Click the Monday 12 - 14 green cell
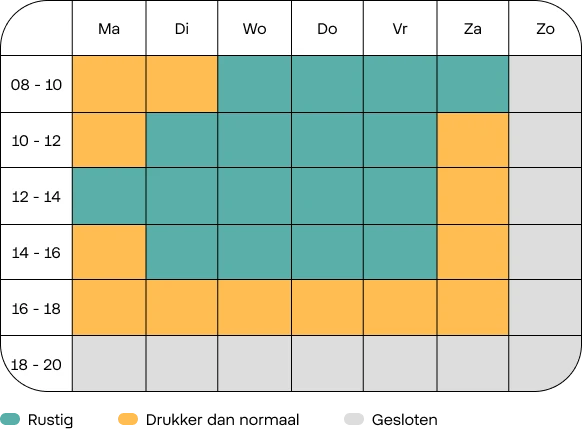The height and width of the screenshot is (431, 582). pyautogui.click(x=109, y=196)
